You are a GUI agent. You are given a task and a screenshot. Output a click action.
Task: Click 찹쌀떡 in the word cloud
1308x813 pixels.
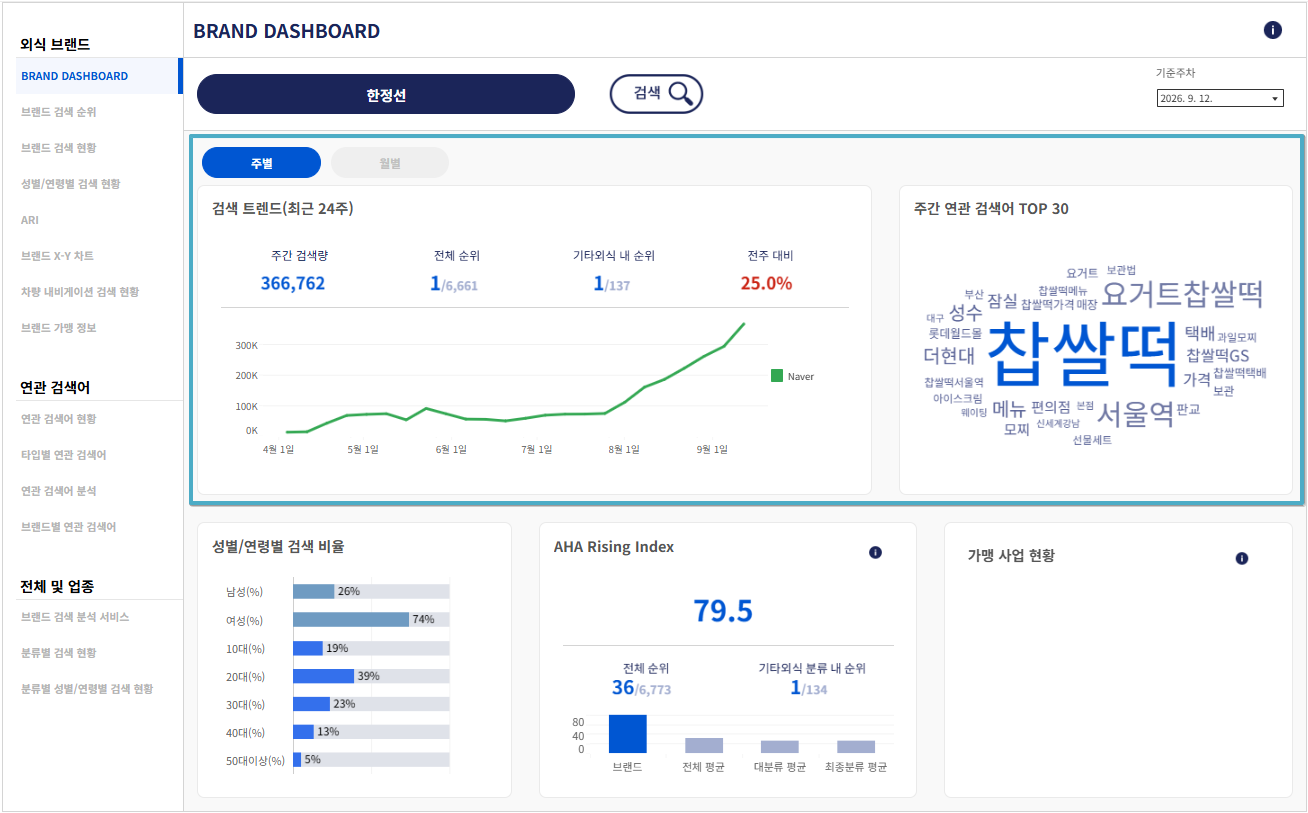point(1084,353)
